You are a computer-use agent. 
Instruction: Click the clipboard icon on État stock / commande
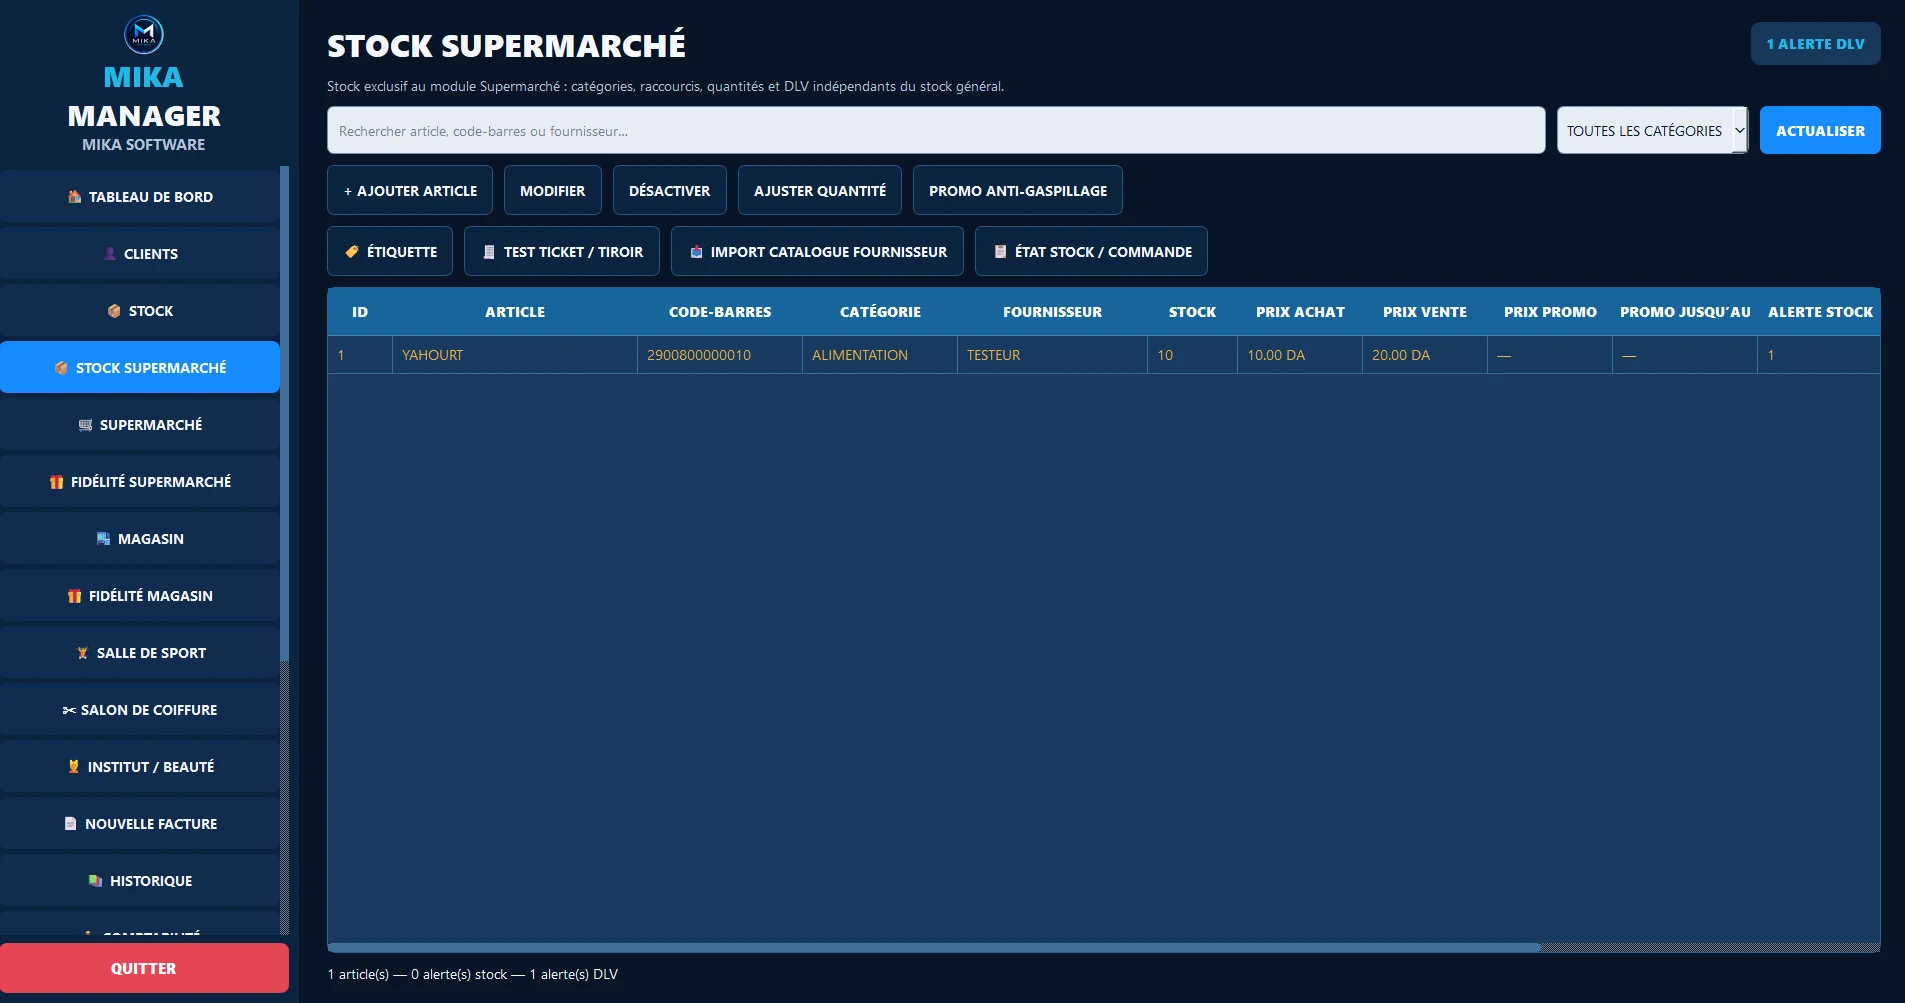point(1000,252)
